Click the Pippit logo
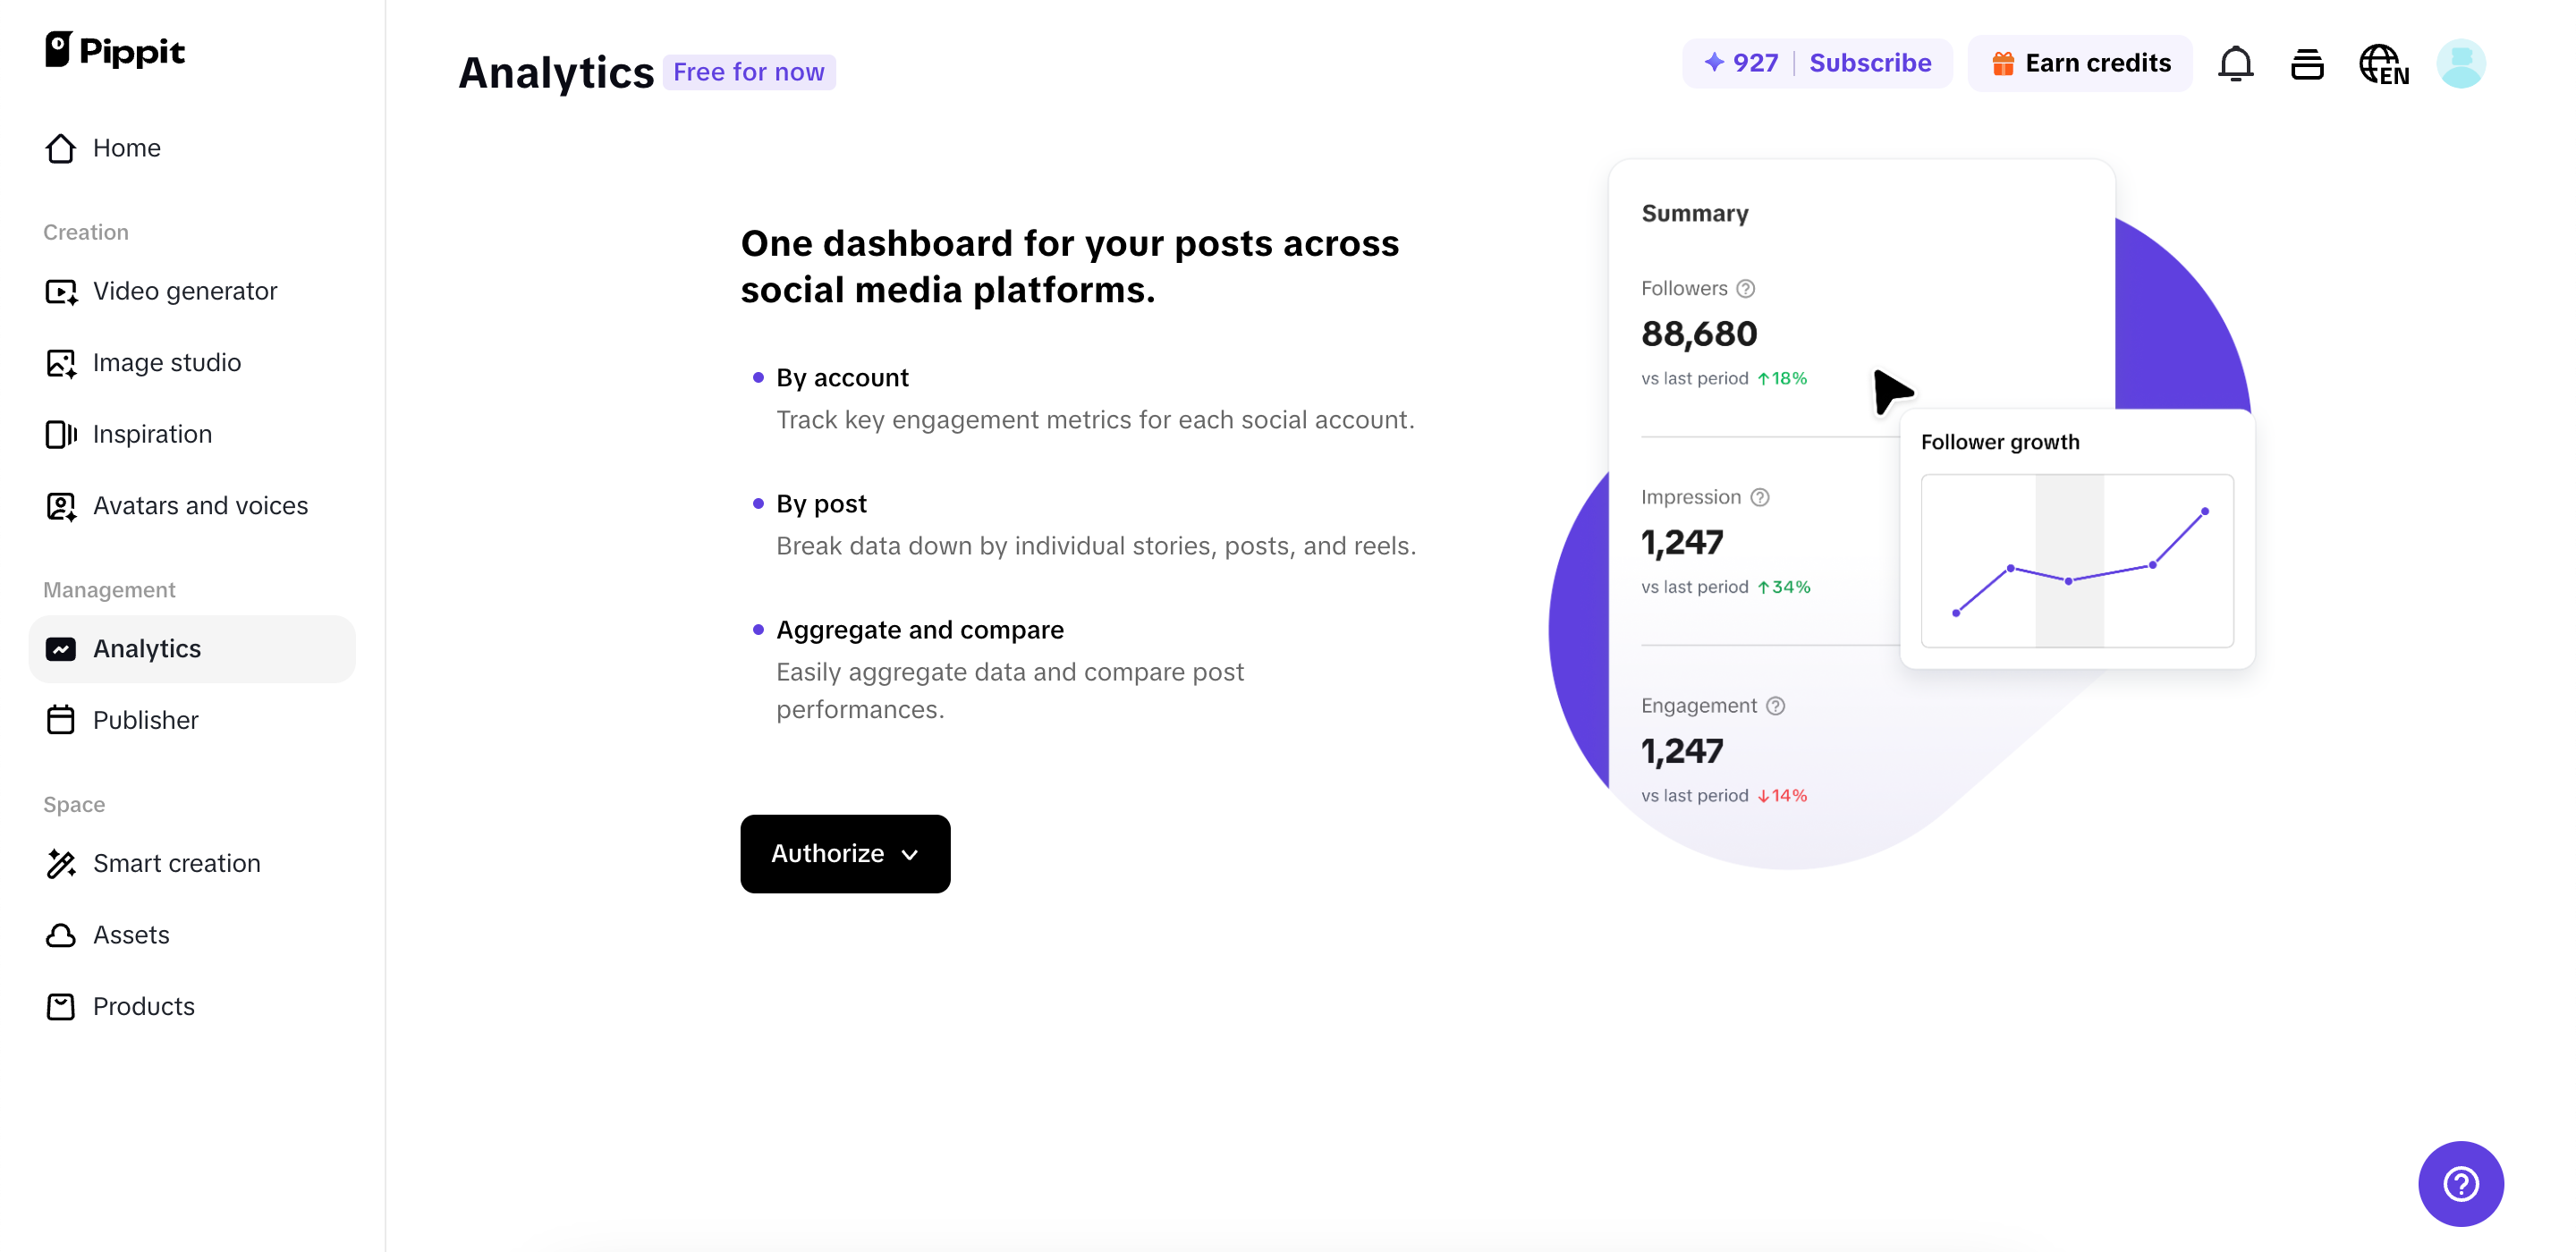Image resolution: width=2576 pixels, height=1252 pixels. point(115,50)
